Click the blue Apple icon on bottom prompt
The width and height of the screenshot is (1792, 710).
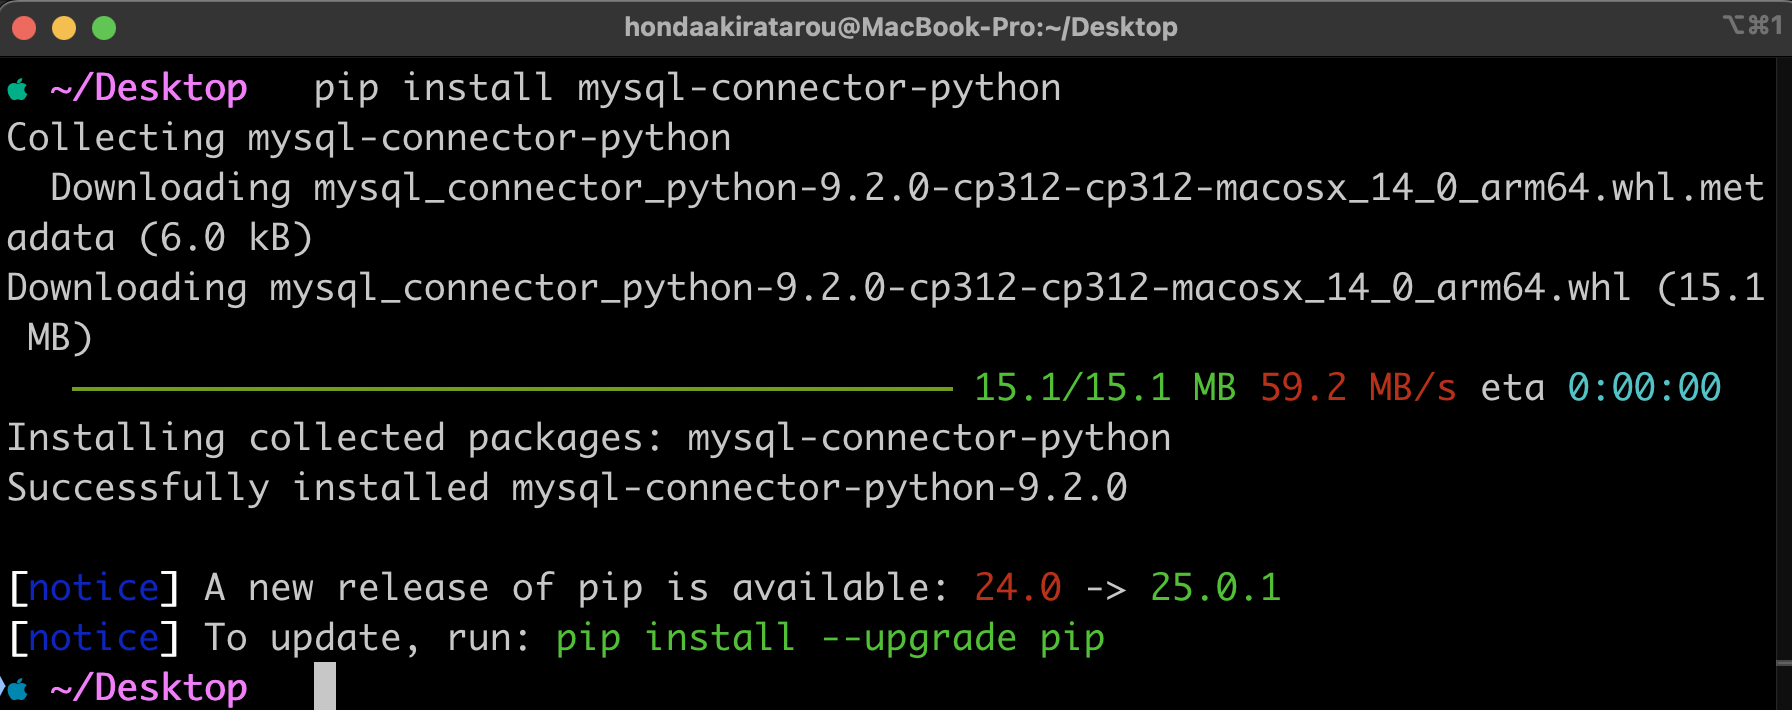pyautogui.click(x=18, y=687)
